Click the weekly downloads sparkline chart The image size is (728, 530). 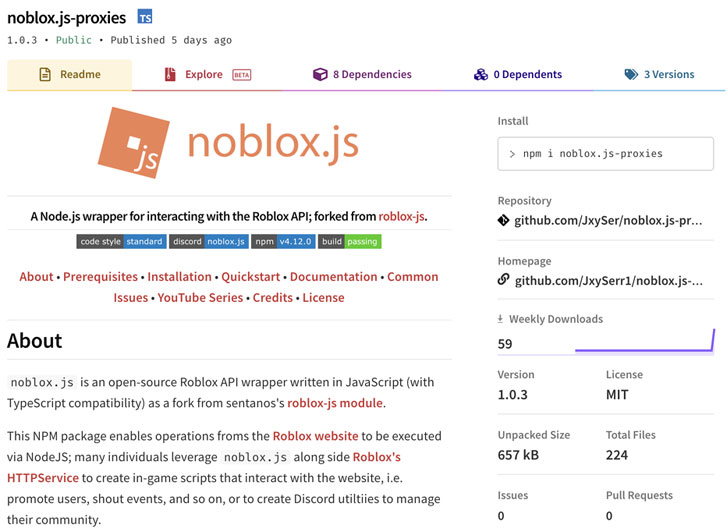[x=645, y=341]
